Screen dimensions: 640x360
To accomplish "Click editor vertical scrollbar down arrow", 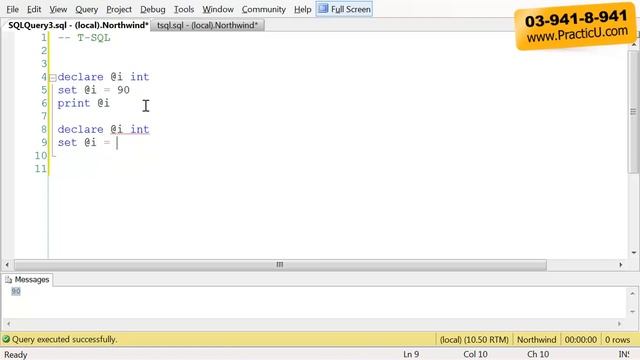I will (x=633, y=253).
